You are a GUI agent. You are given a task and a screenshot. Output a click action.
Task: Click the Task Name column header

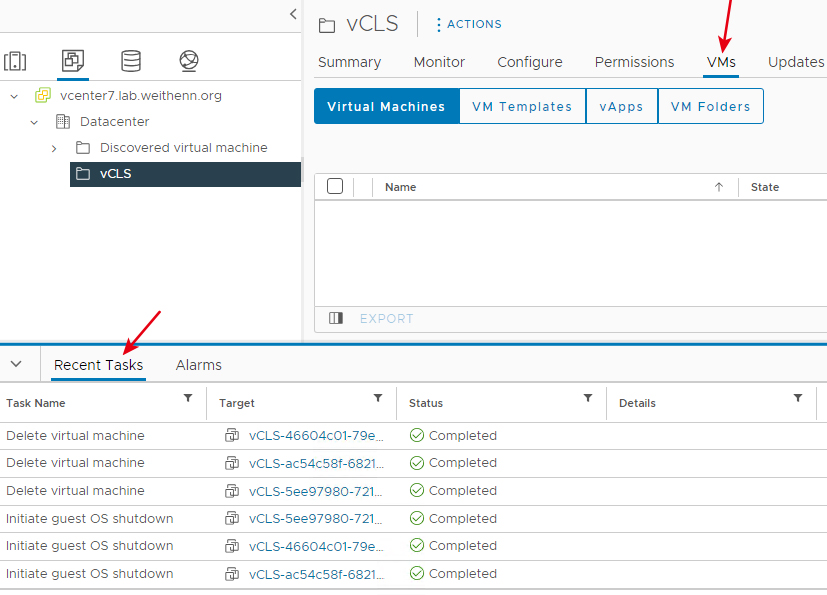35,403
